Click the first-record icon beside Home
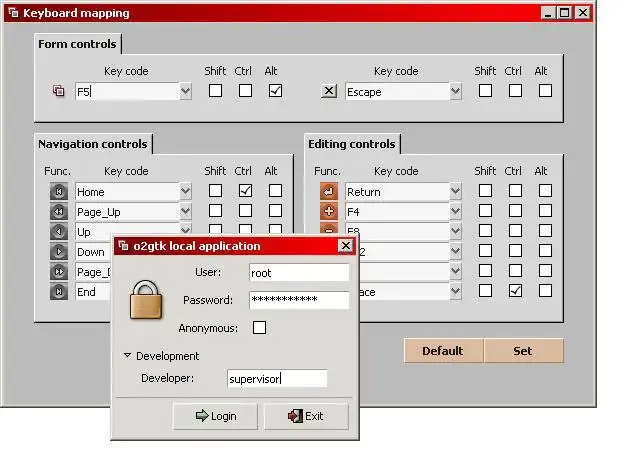 tap(59, 192)
